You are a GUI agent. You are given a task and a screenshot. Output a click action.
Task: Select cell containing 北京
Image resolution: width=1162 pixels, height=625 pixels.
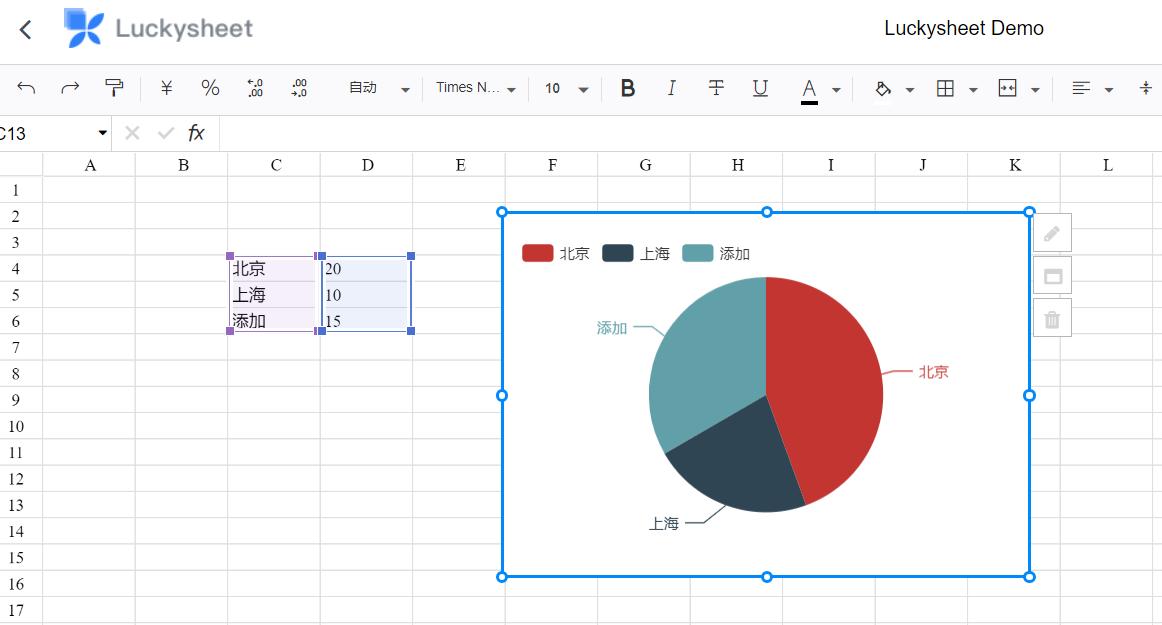click(x=273, y=268)
